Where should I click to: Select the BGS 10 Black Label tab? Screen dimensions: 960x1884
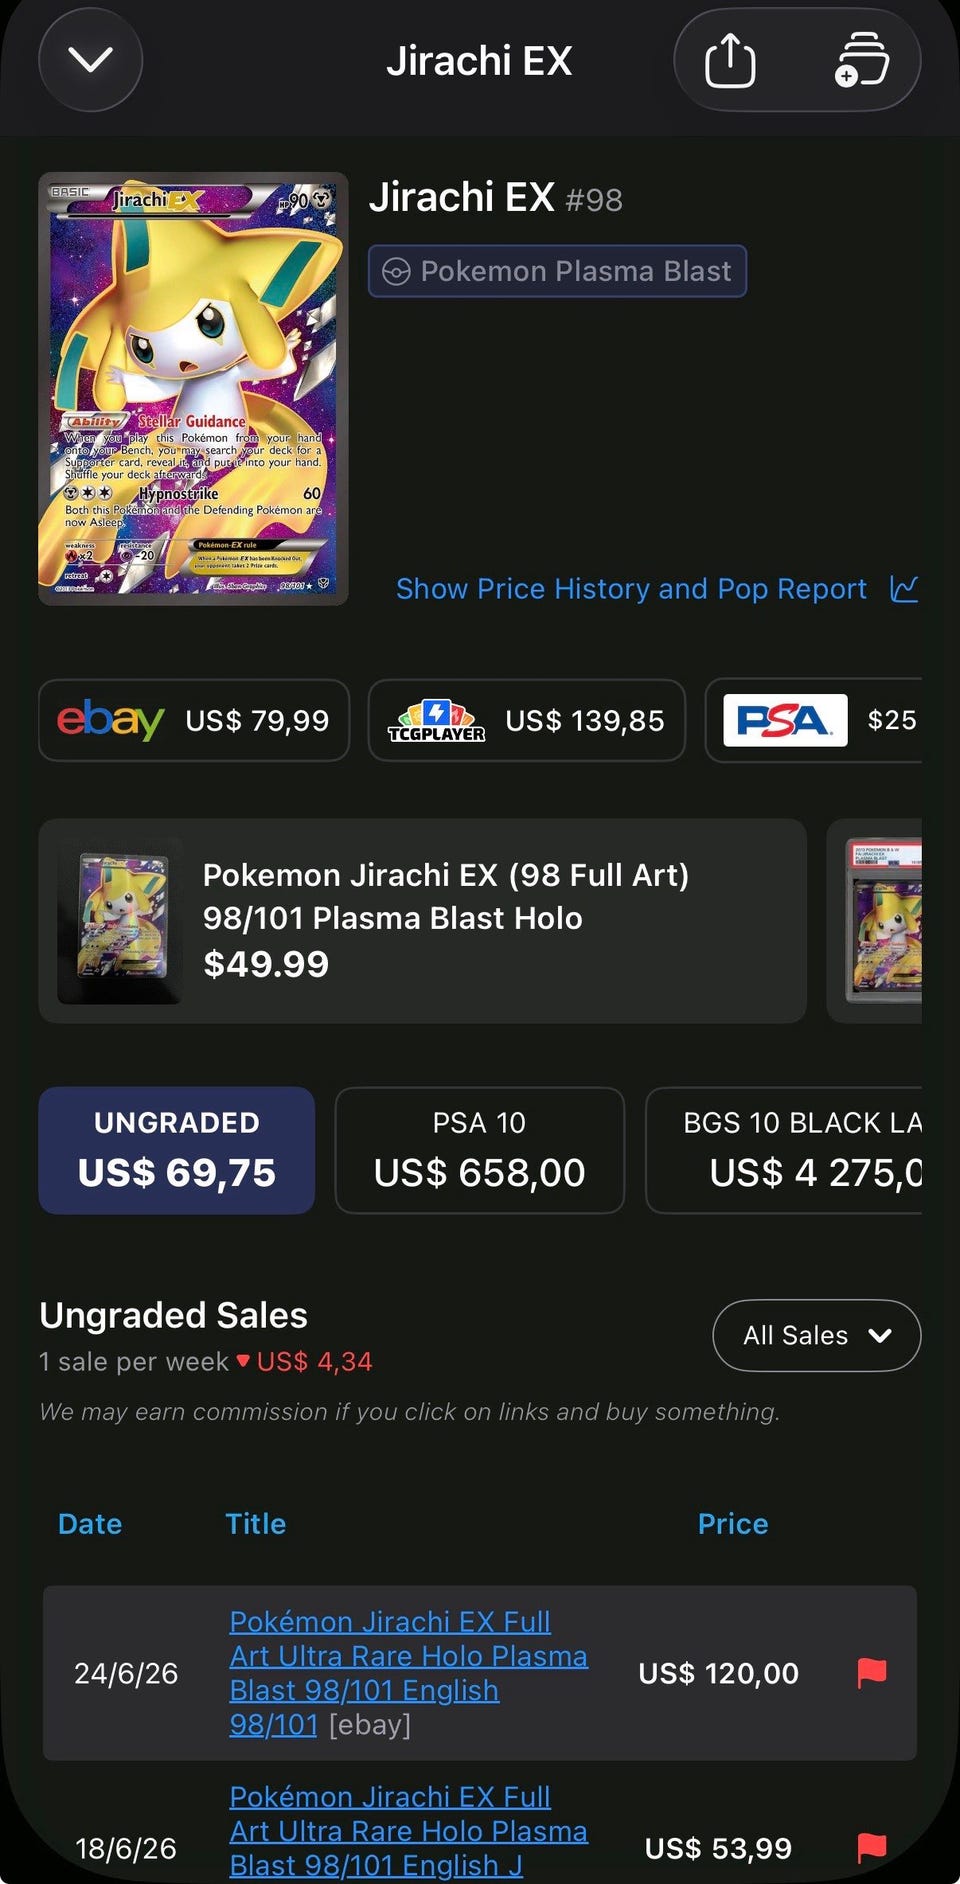click(x=784, y=1150)
